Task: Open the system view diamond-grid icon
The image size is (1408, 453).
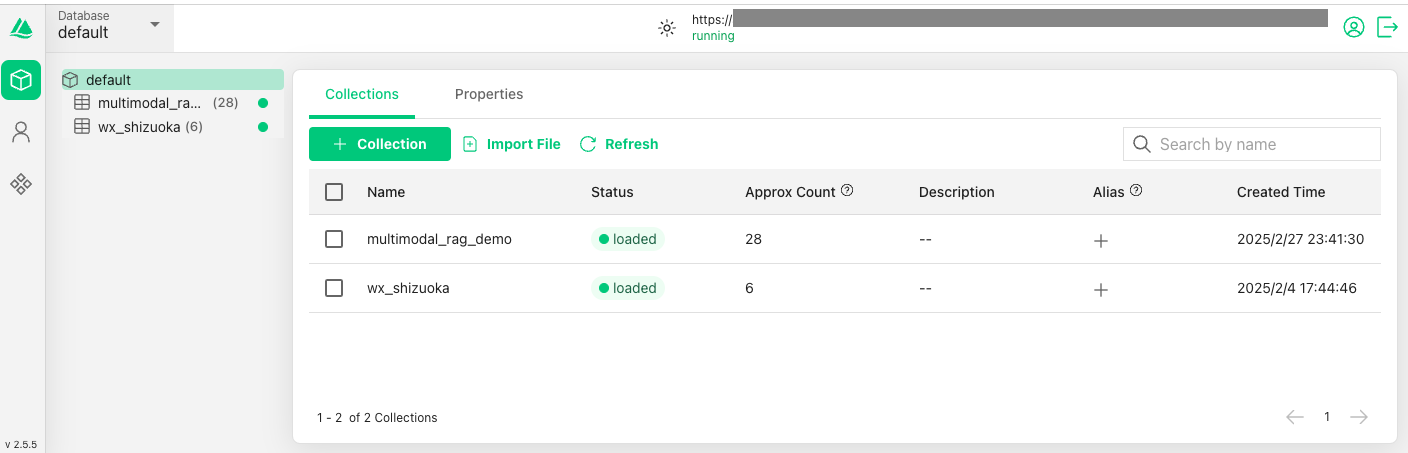Action: [21, 184]
